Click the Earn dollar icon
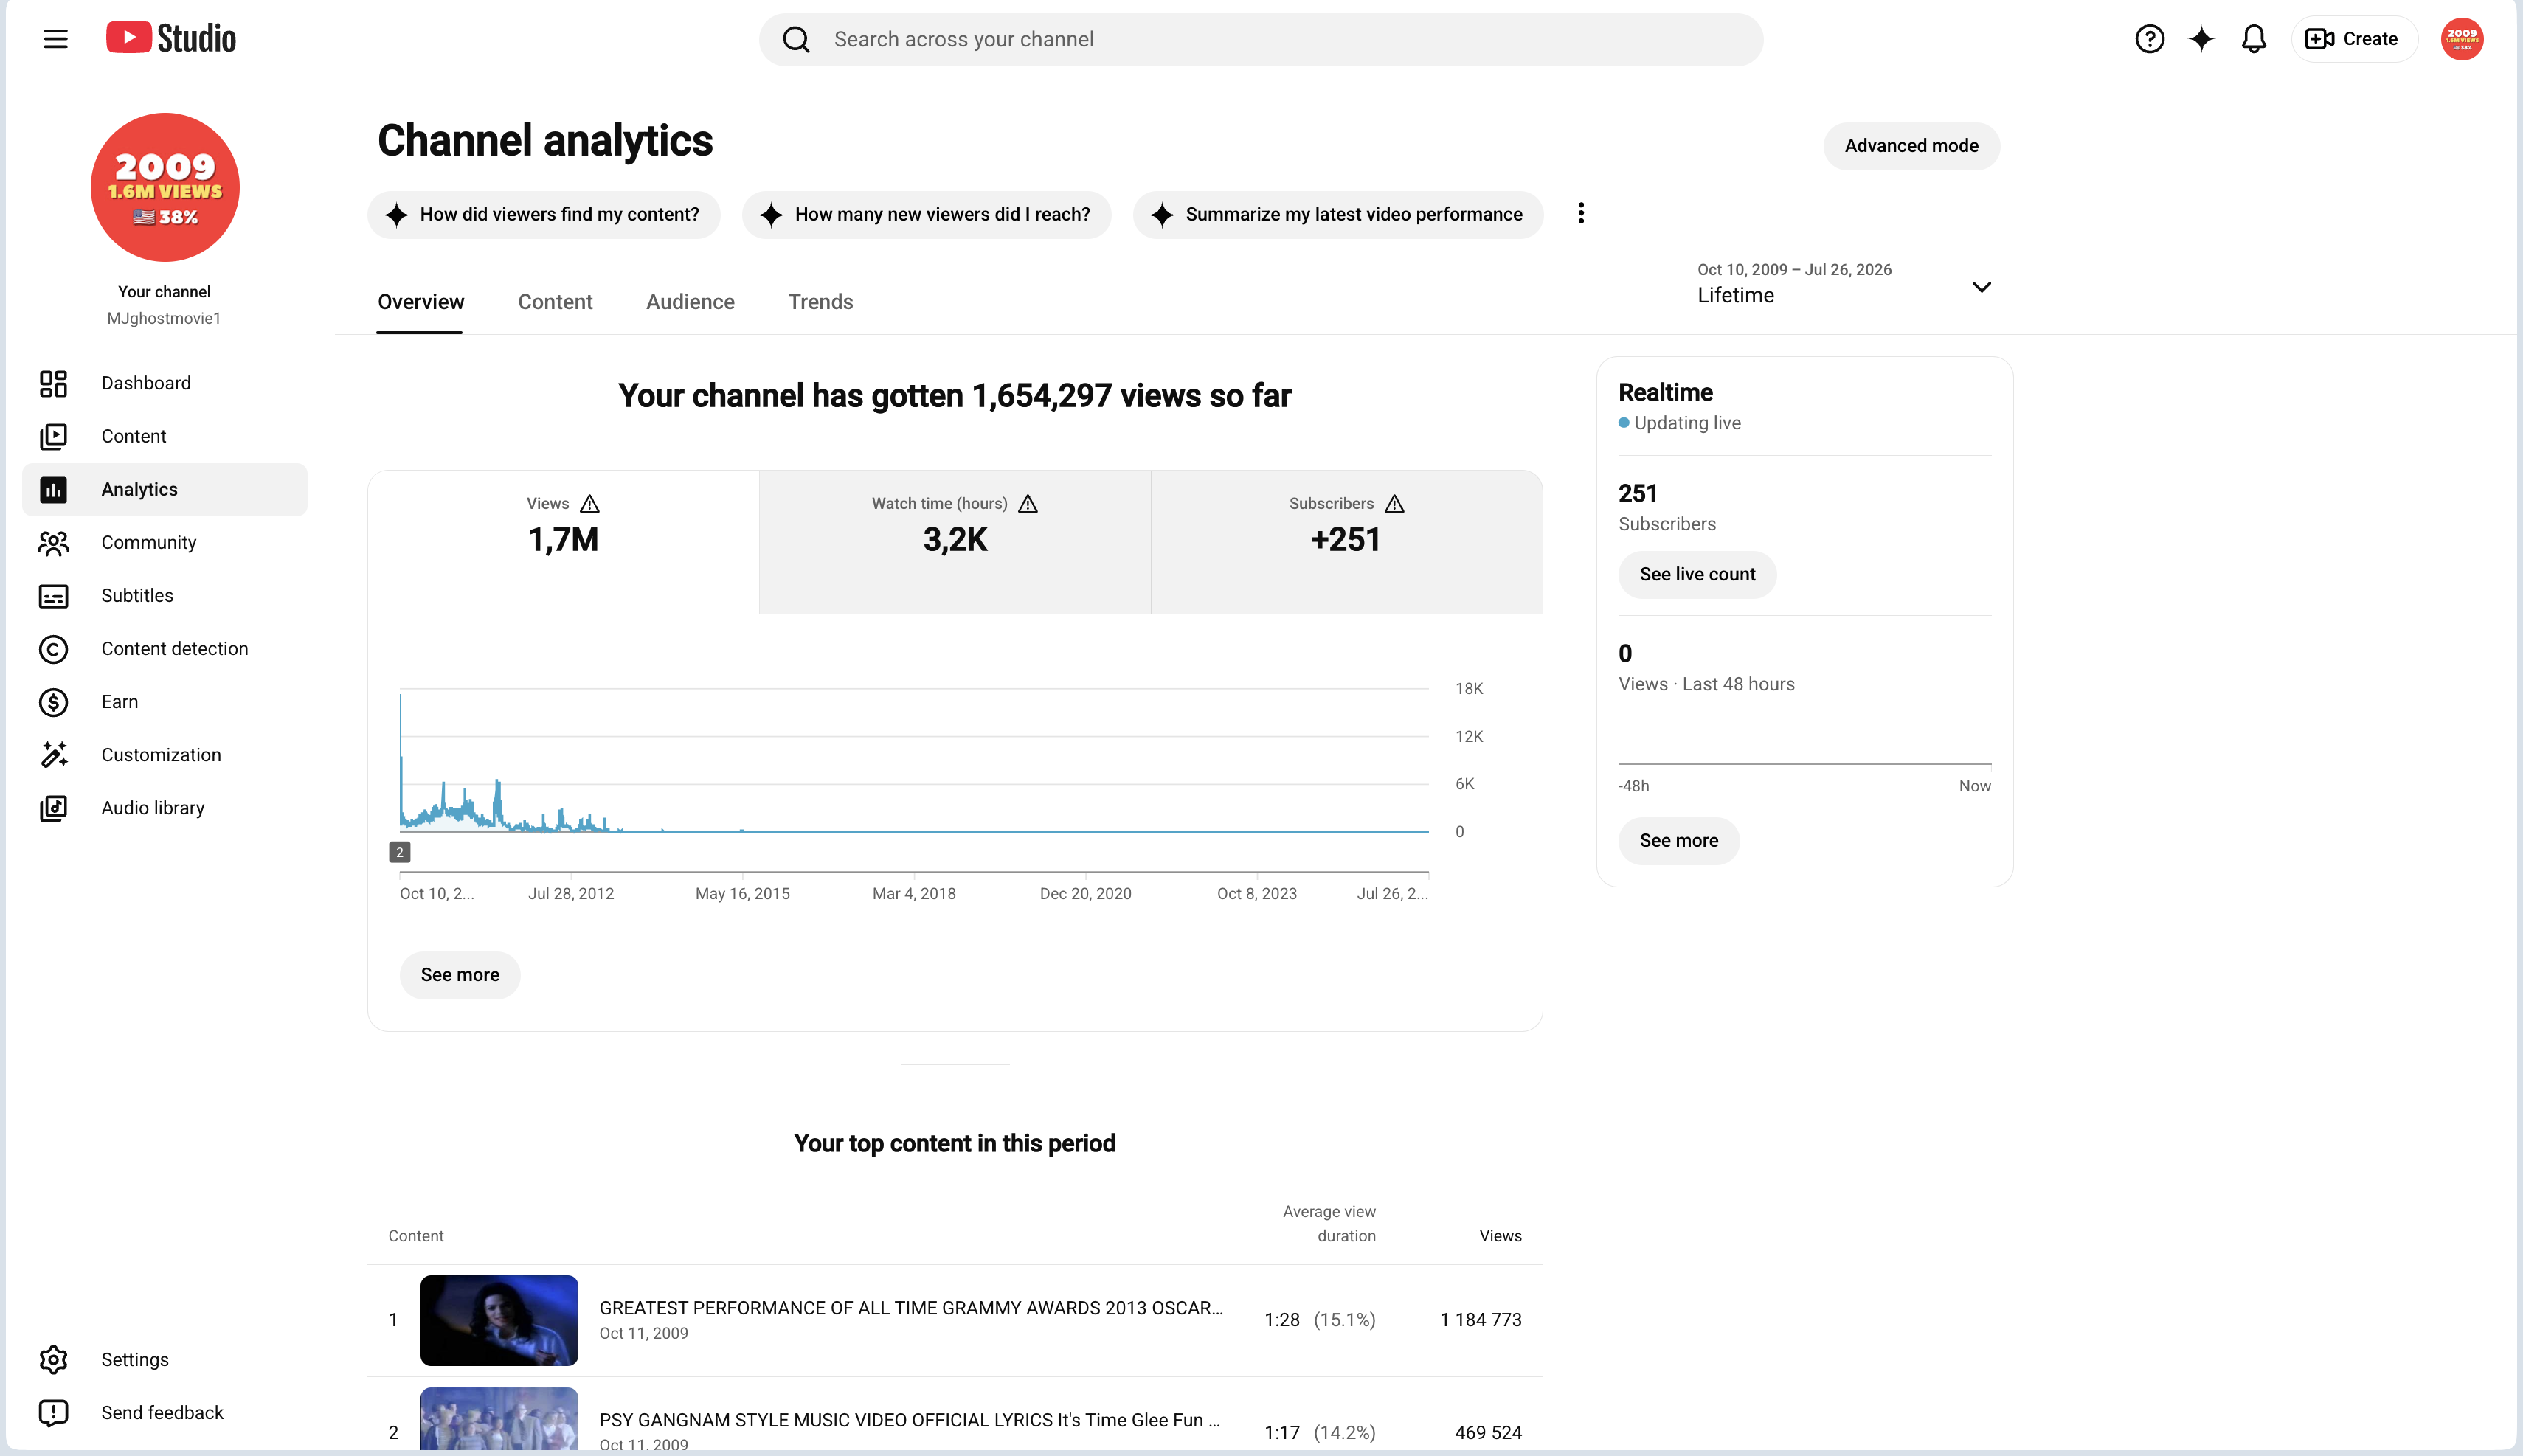Image resolution: width=2523 pixels, height=1456 pixels. [53, 701]
